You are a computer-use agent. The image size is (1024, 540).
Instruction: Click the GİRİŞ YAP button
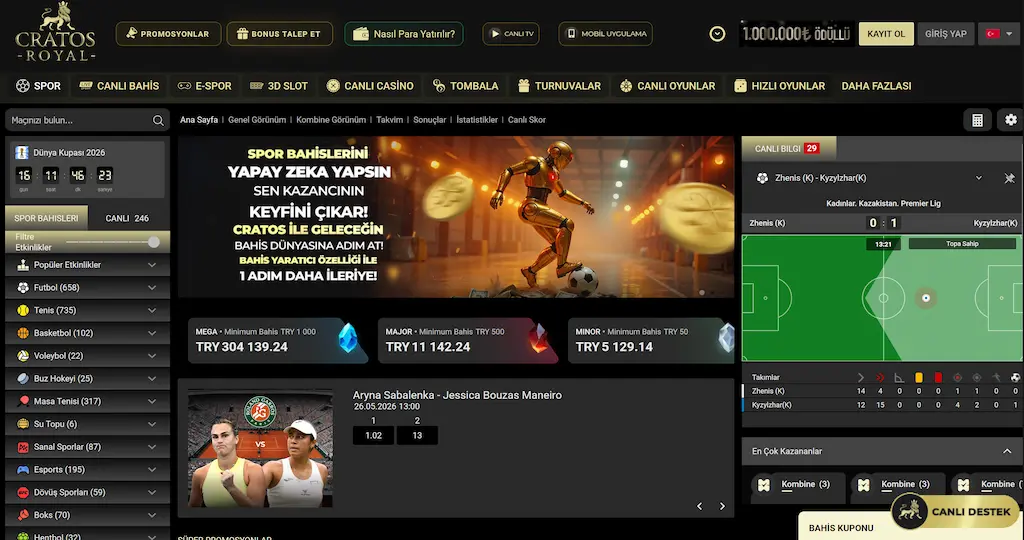tap(946, 34)
